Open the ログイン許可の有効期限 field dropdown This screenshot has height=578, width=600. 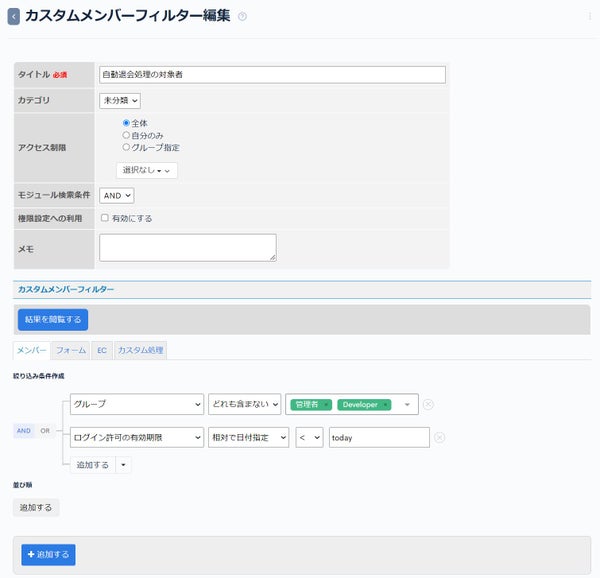(137, 437)
